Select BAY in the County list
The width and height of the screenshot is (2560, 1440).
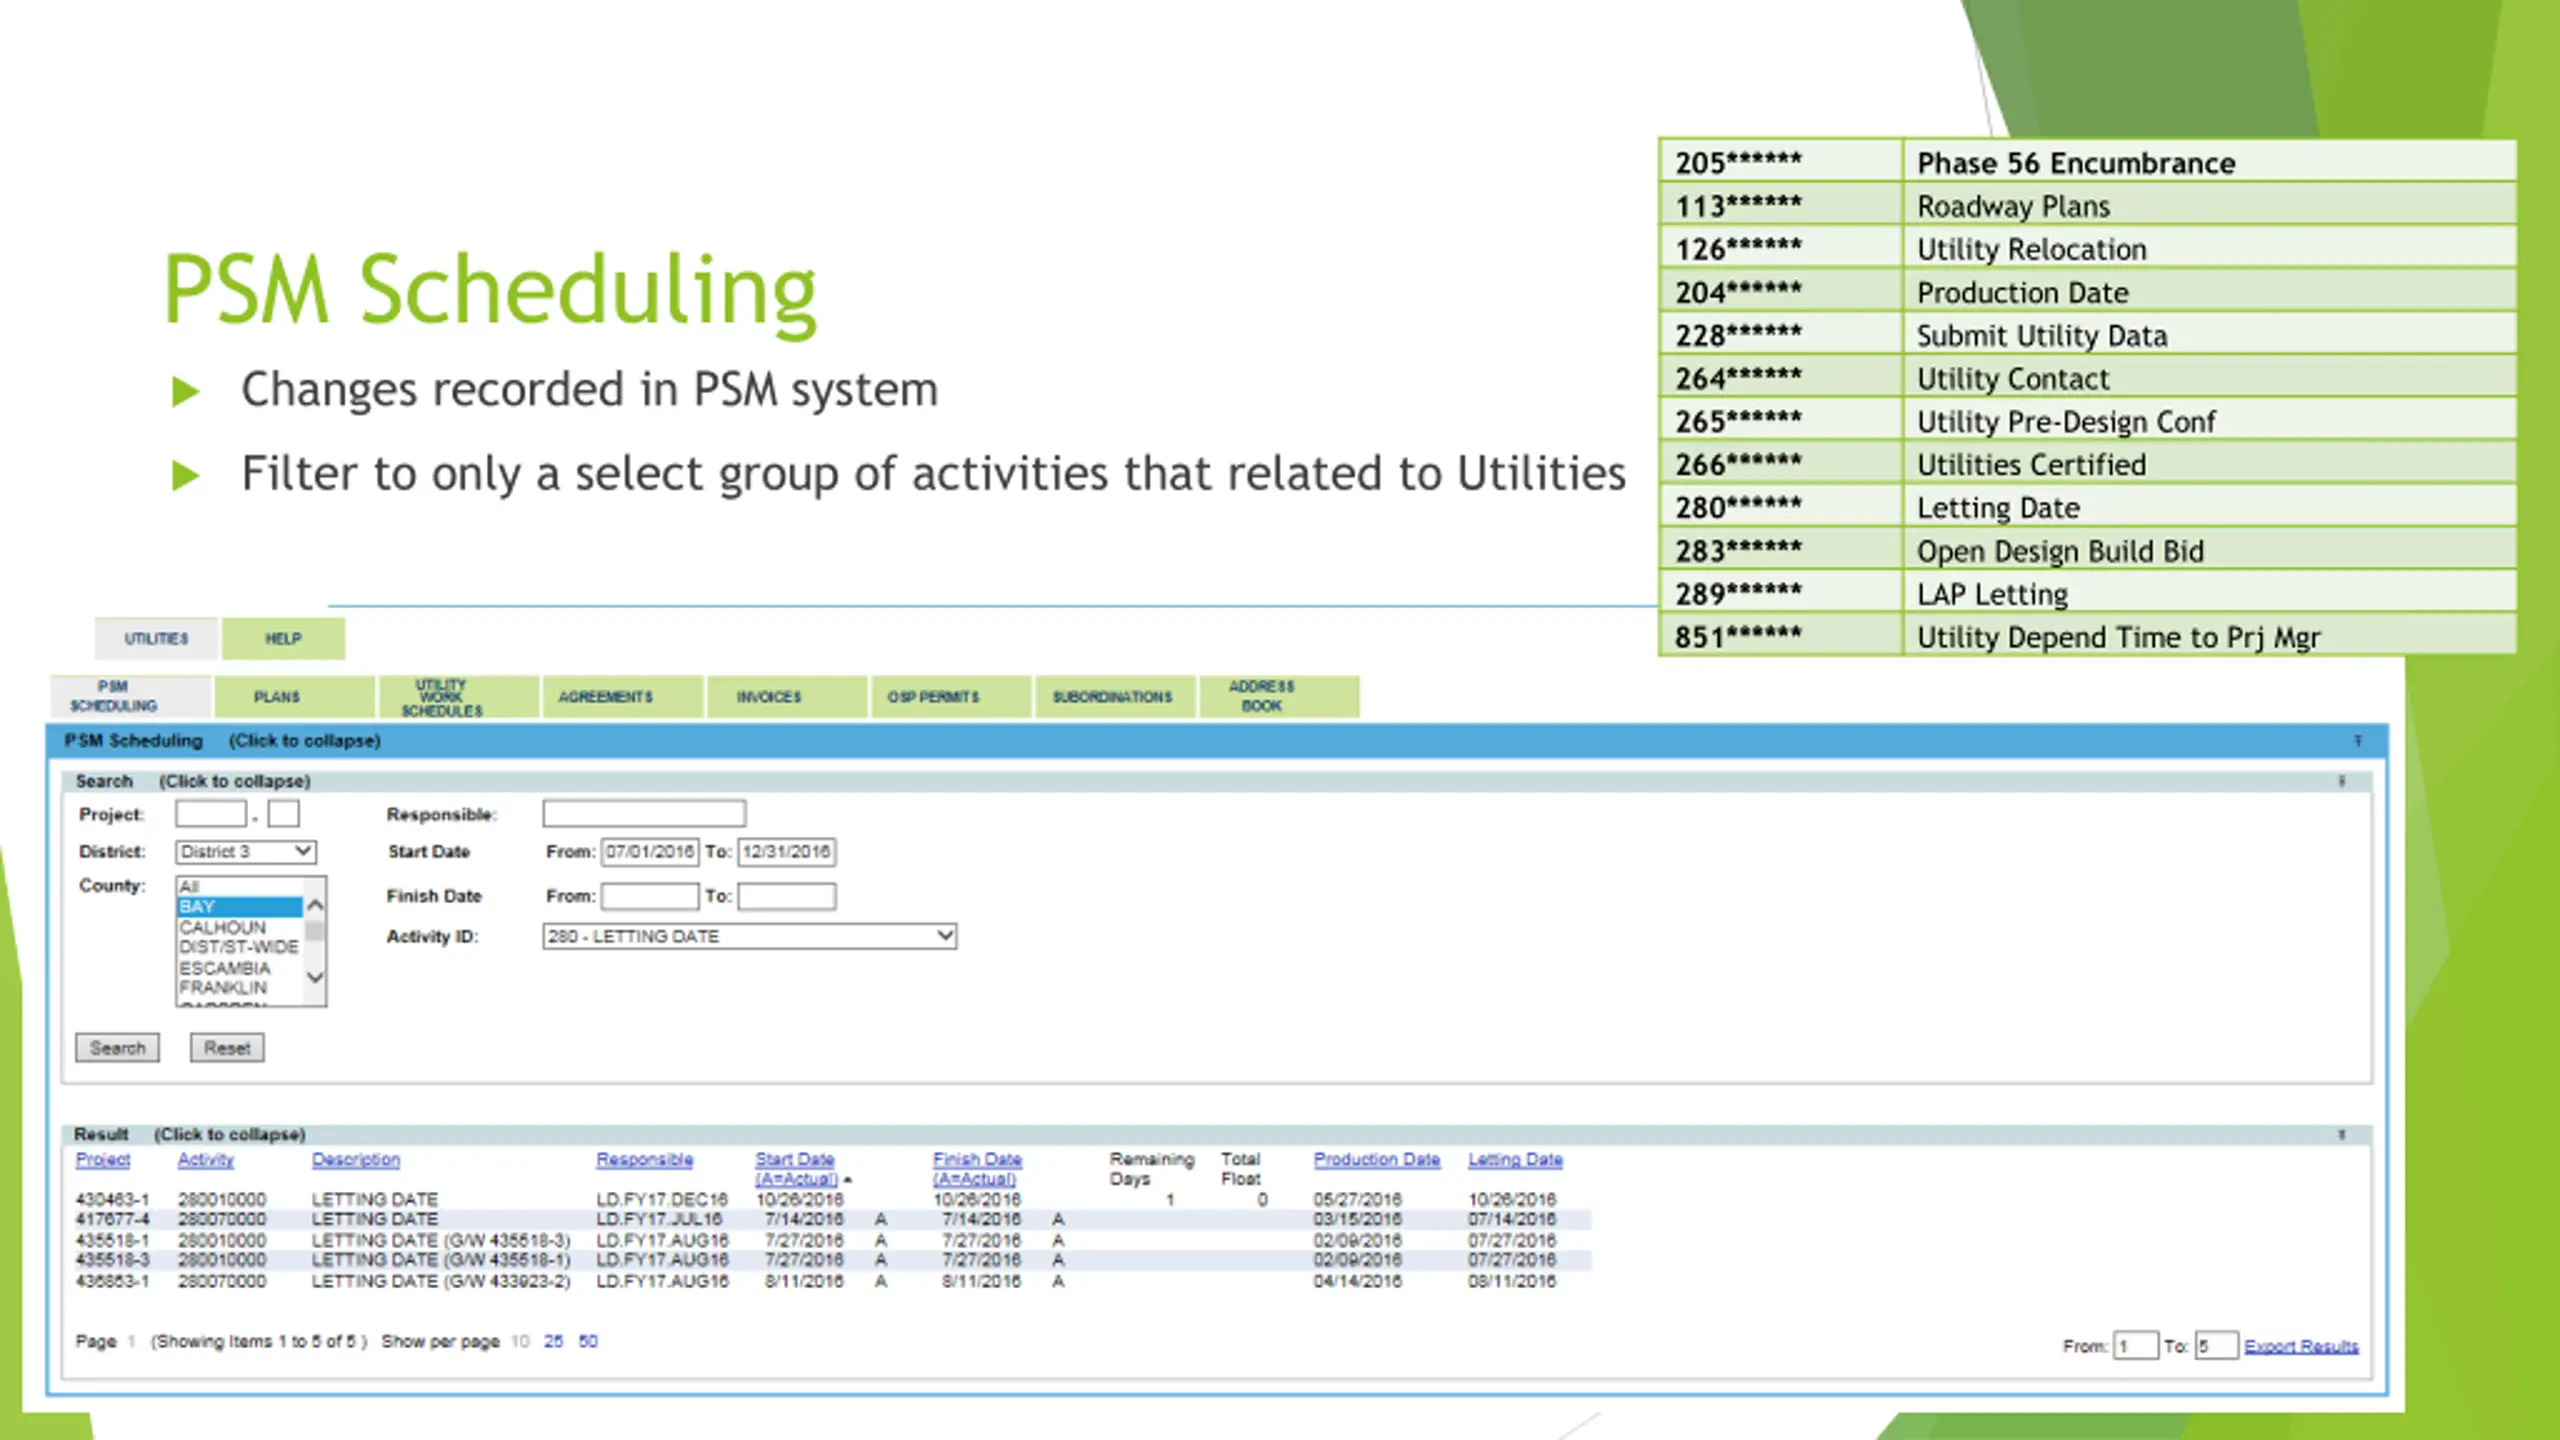tap(239, 907)
